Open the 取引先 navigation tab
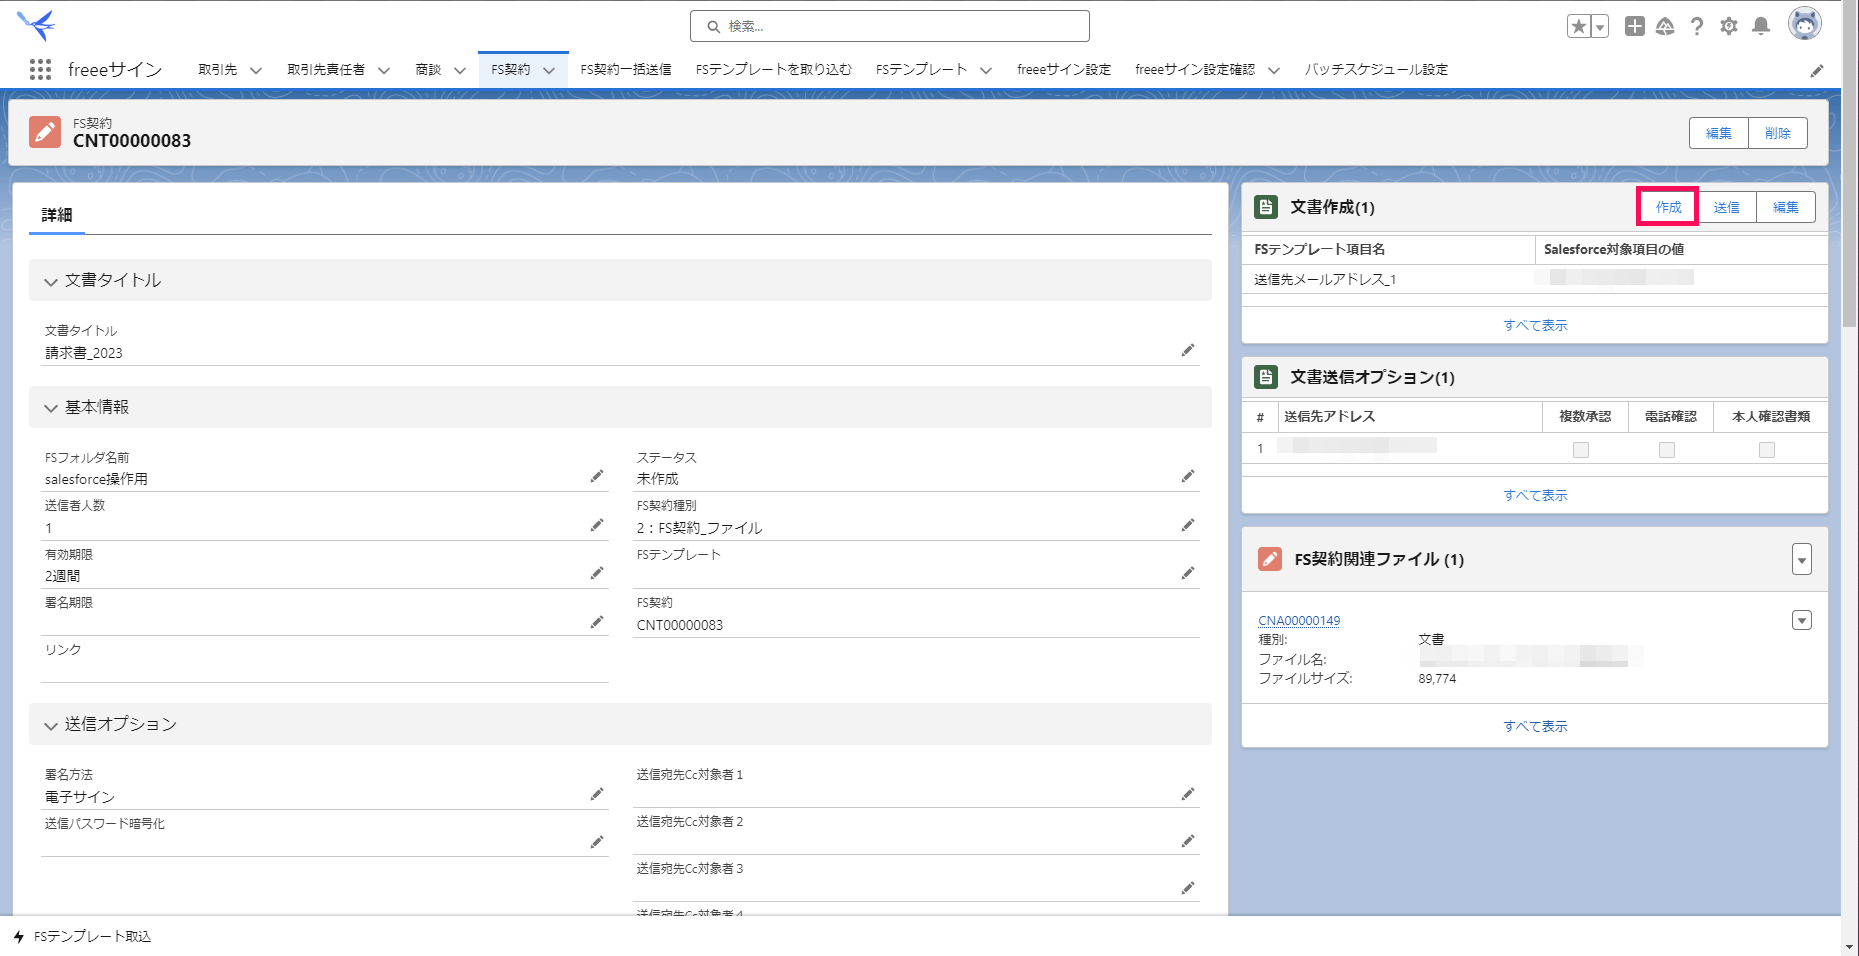 point(218,70)
